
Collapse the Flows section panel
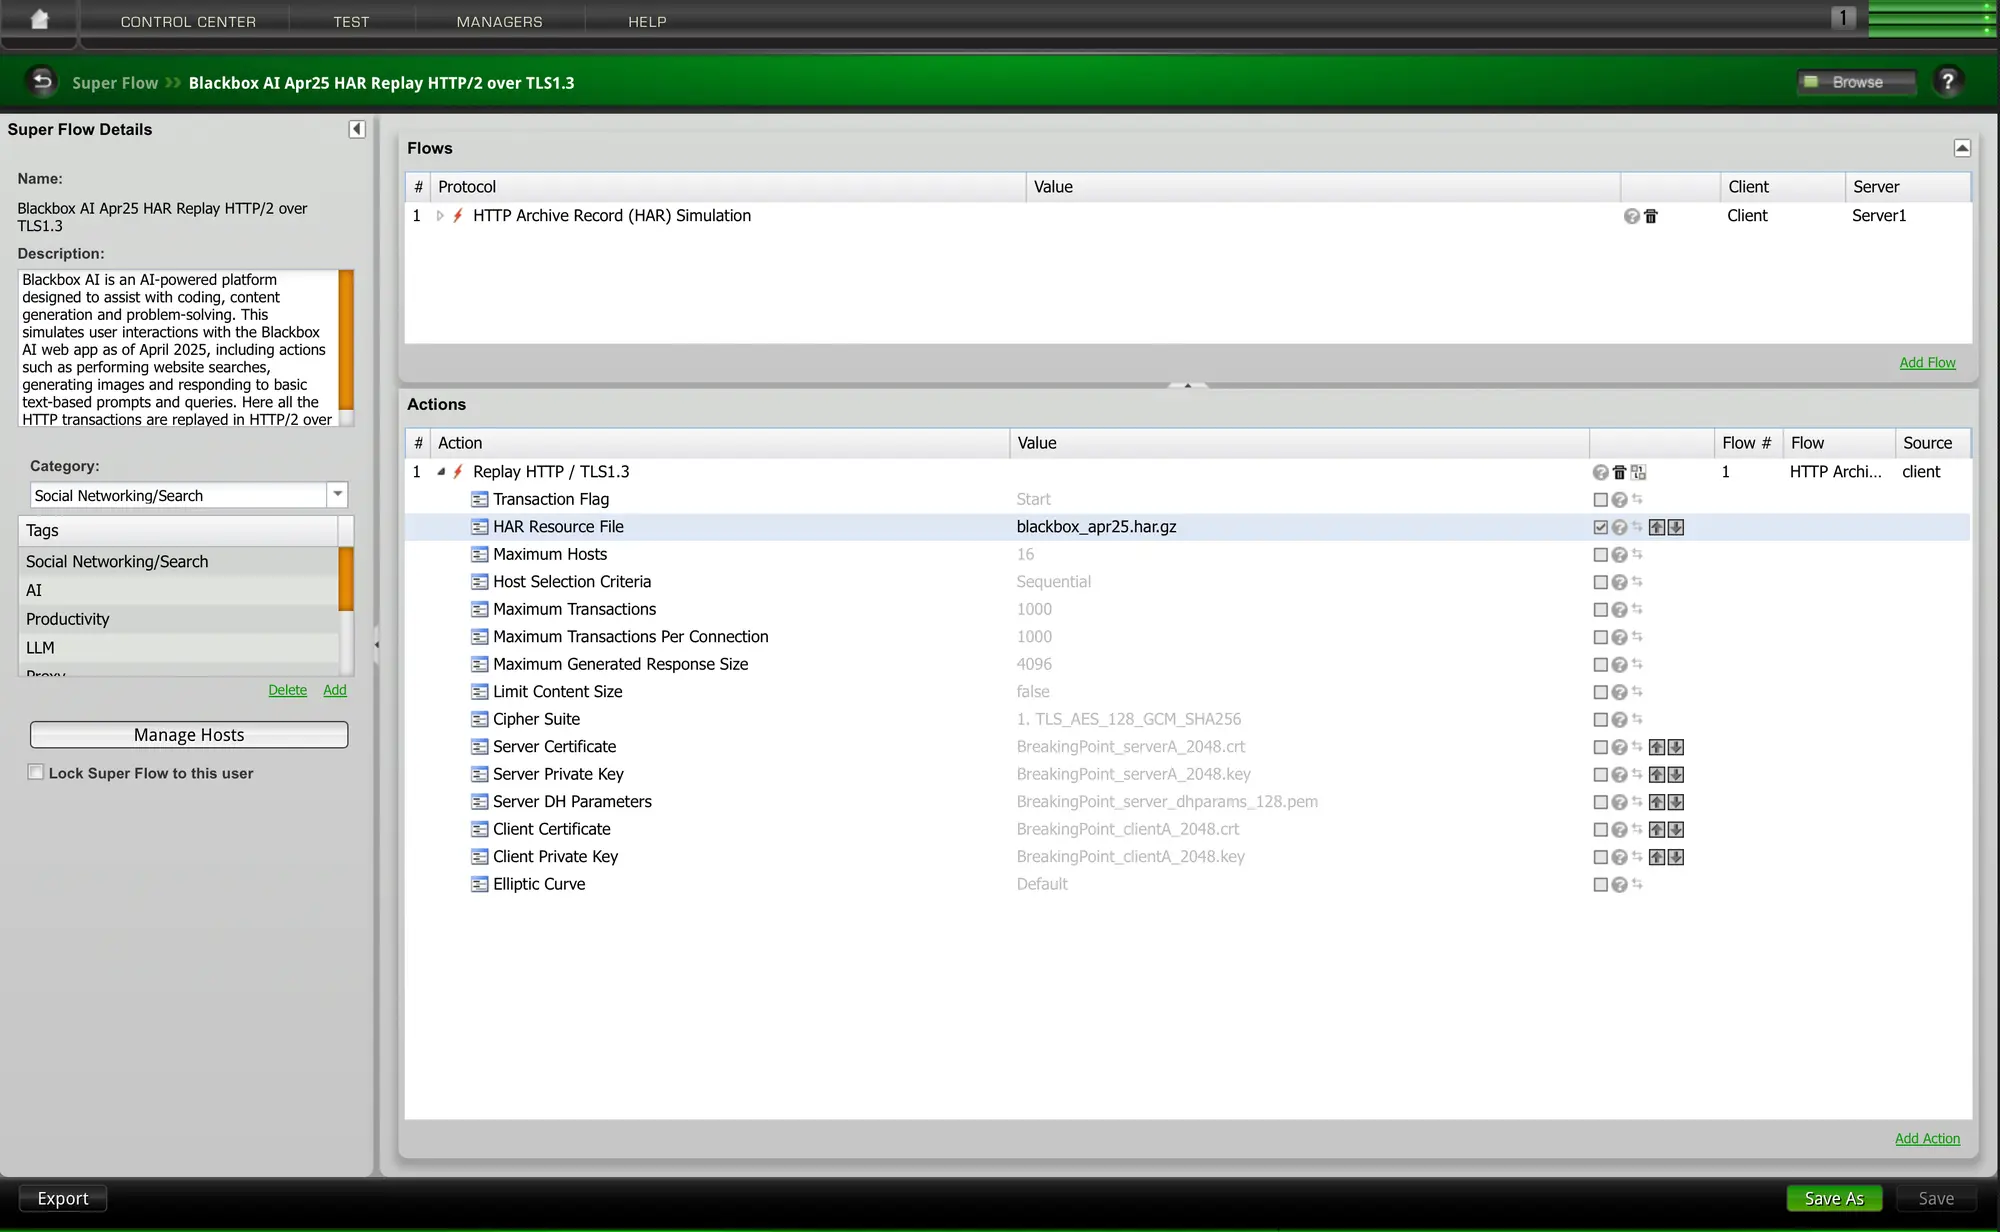coord(1962,148)
